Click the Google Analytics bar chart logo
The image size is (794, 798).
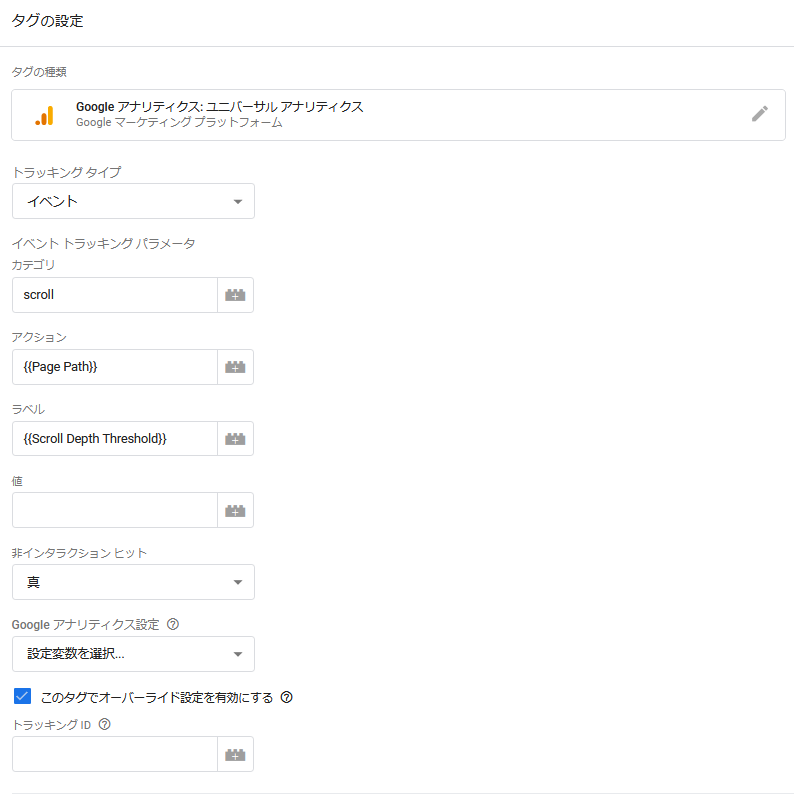45,116
